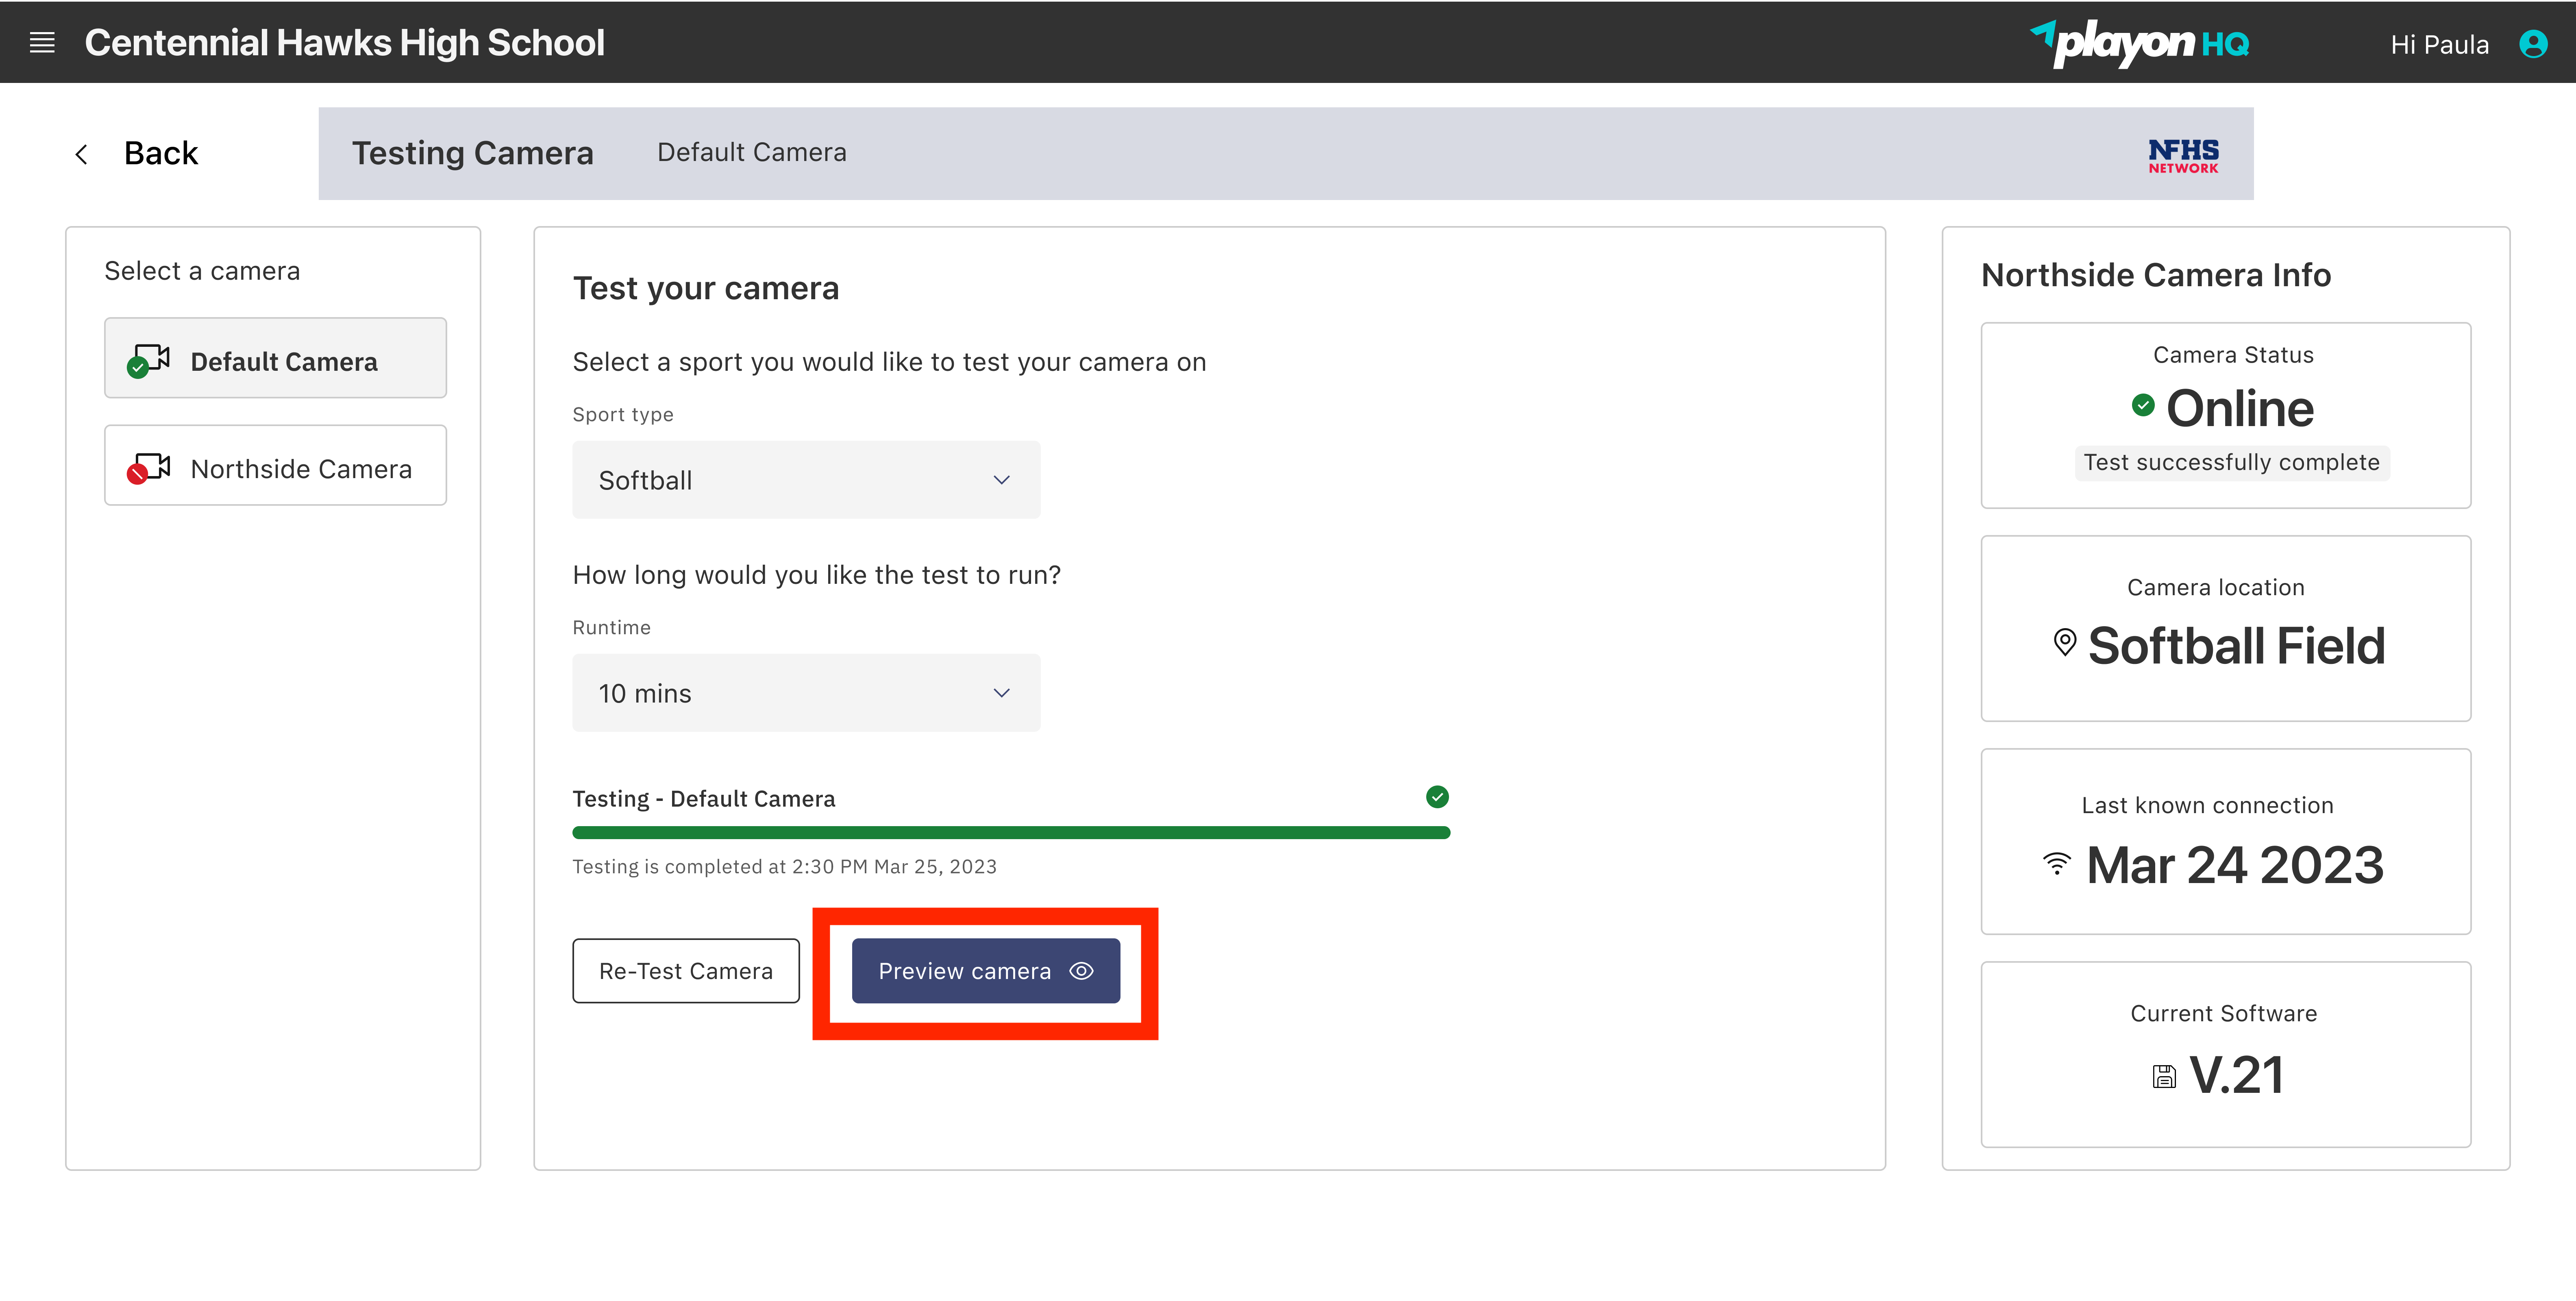The height and width of the screenshot is (1301, 2576).
Task: Open the hamburger navigation menu
Action: (x=42, y=43)
